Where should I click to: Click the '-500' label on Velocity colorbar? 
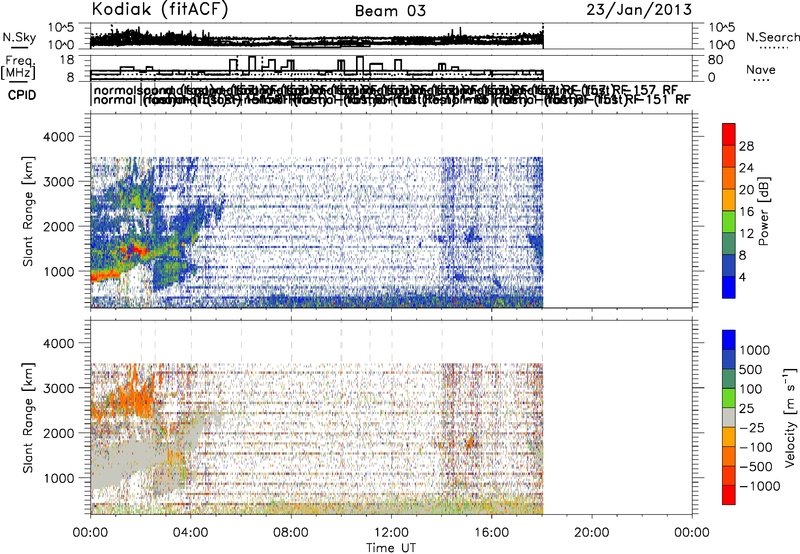(x=756, y=466)
